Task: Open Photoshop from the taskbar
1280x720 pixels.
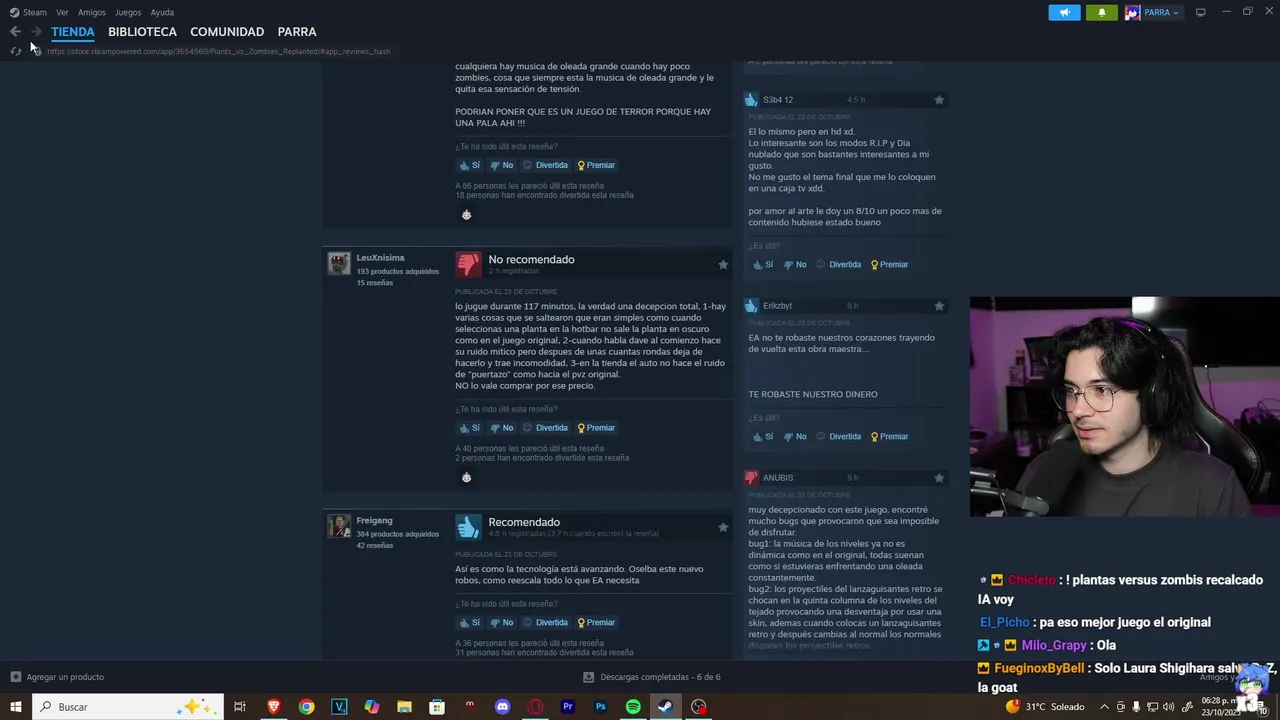Action: click(600, 707)
